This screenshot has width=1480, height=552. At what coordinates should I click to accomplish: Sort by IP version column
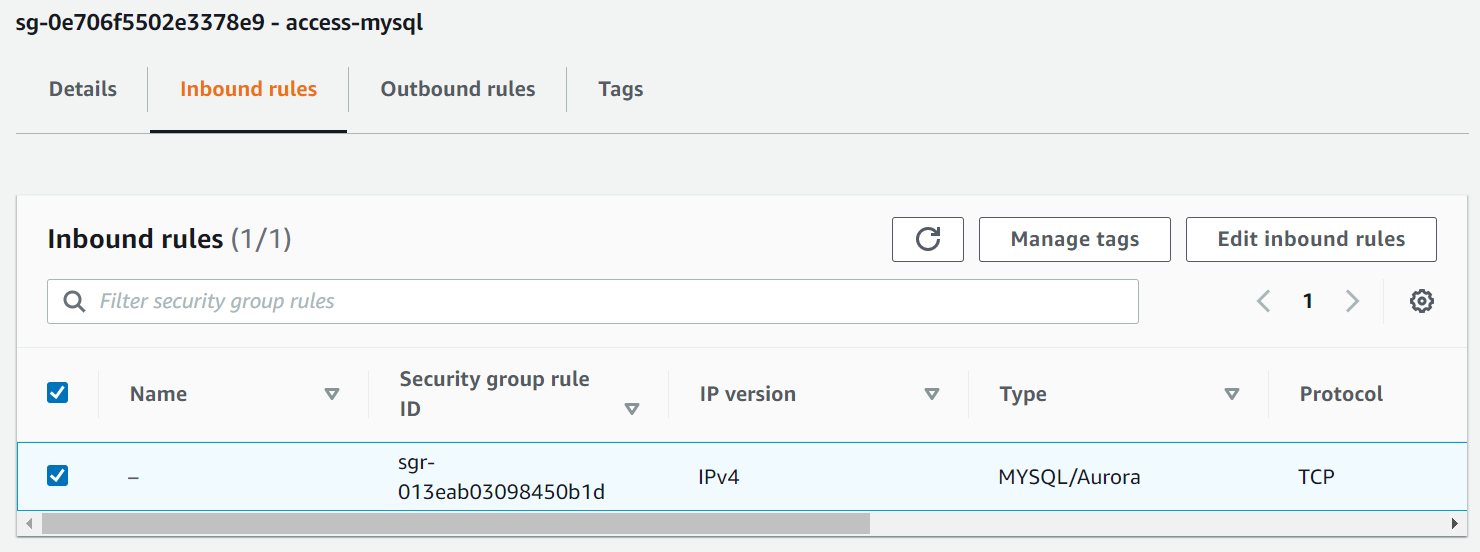click(x=932, y=394)
